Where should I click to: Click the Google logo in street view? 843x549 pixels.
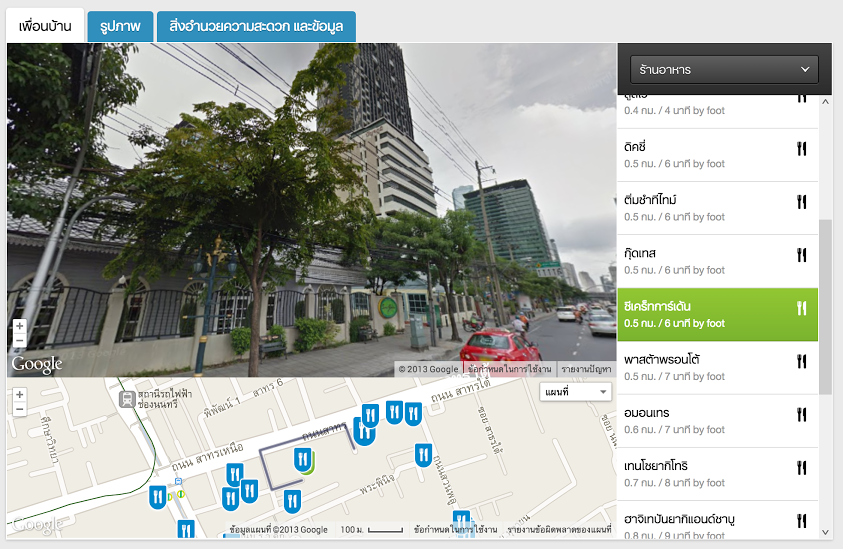tap(37, 364)
